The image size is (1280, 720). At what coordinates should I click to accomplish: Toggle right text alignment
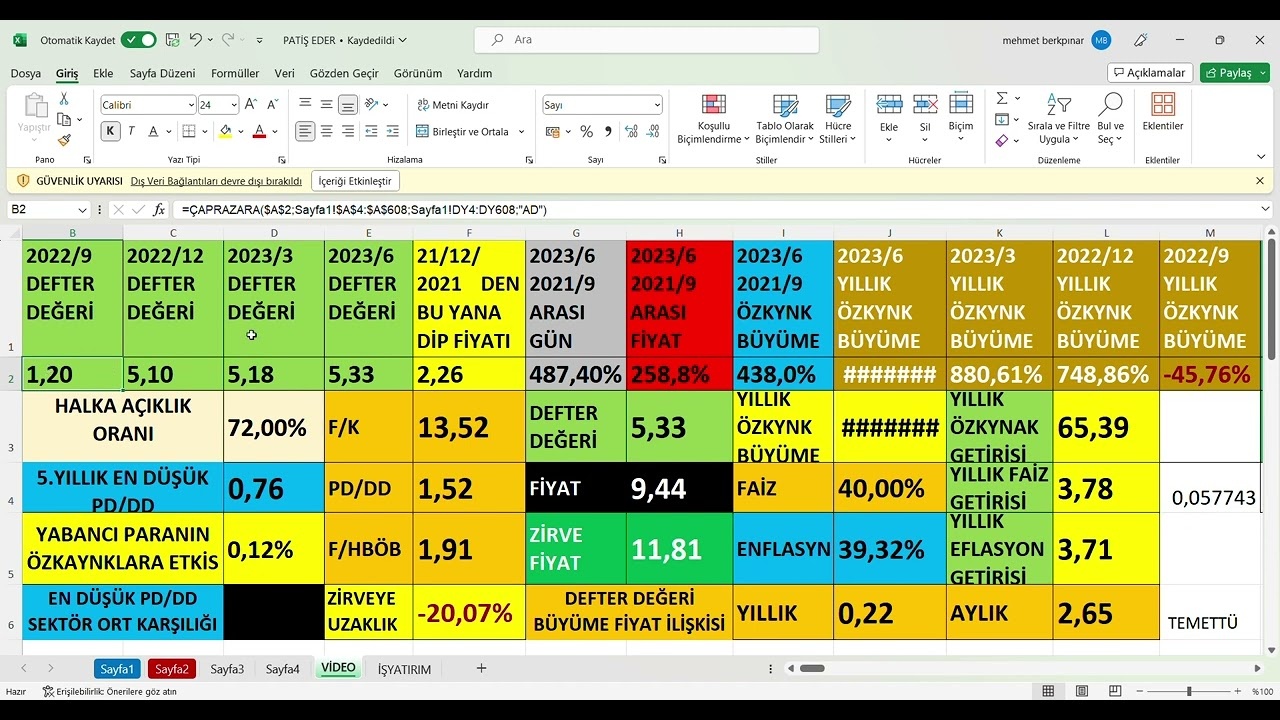348,131
